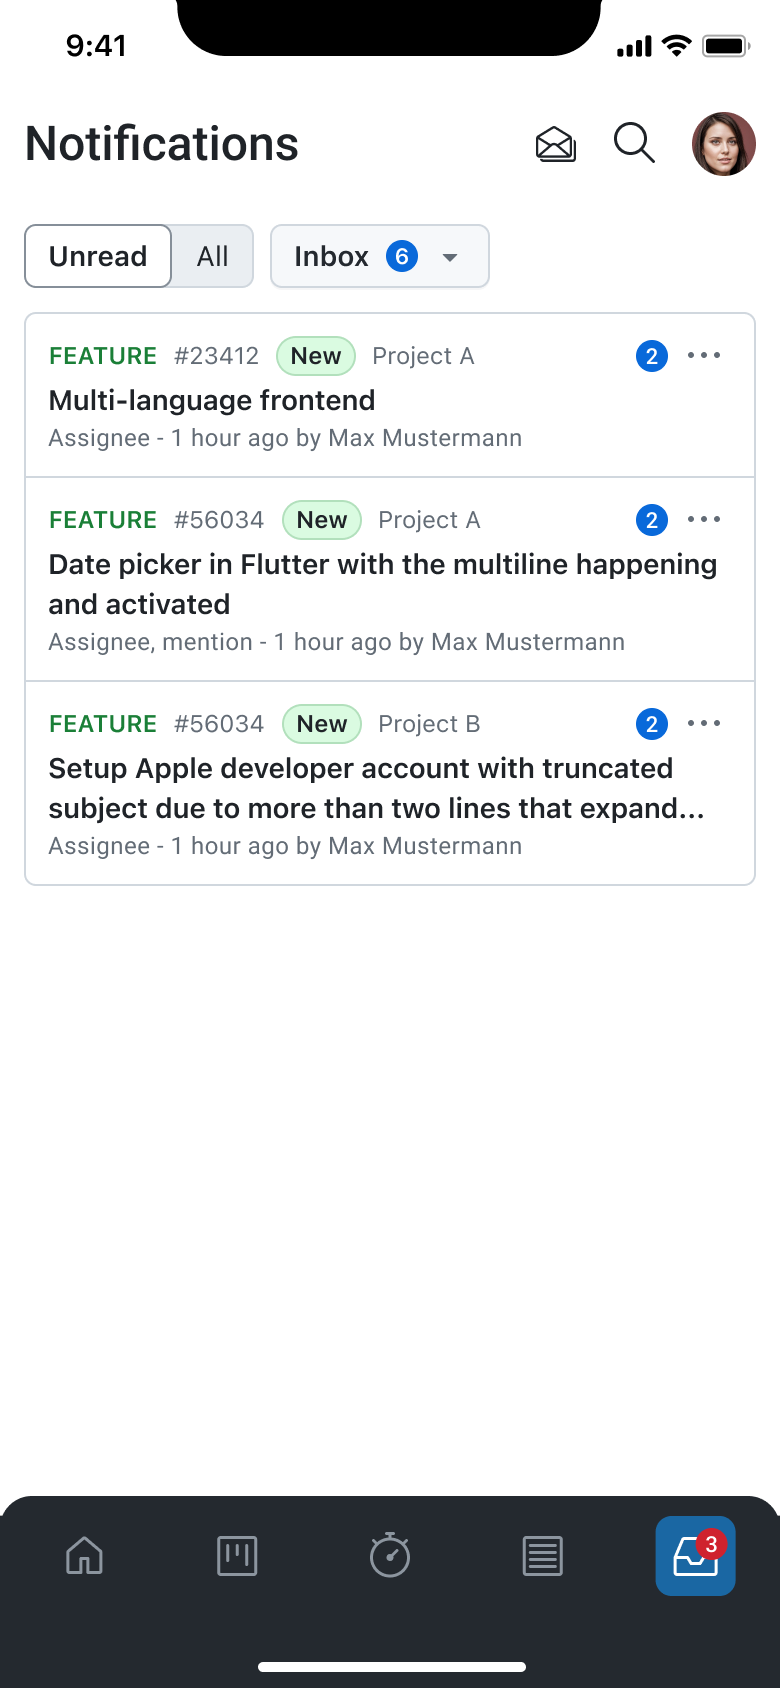Switch to the All notifications tab

click(212, 256)
